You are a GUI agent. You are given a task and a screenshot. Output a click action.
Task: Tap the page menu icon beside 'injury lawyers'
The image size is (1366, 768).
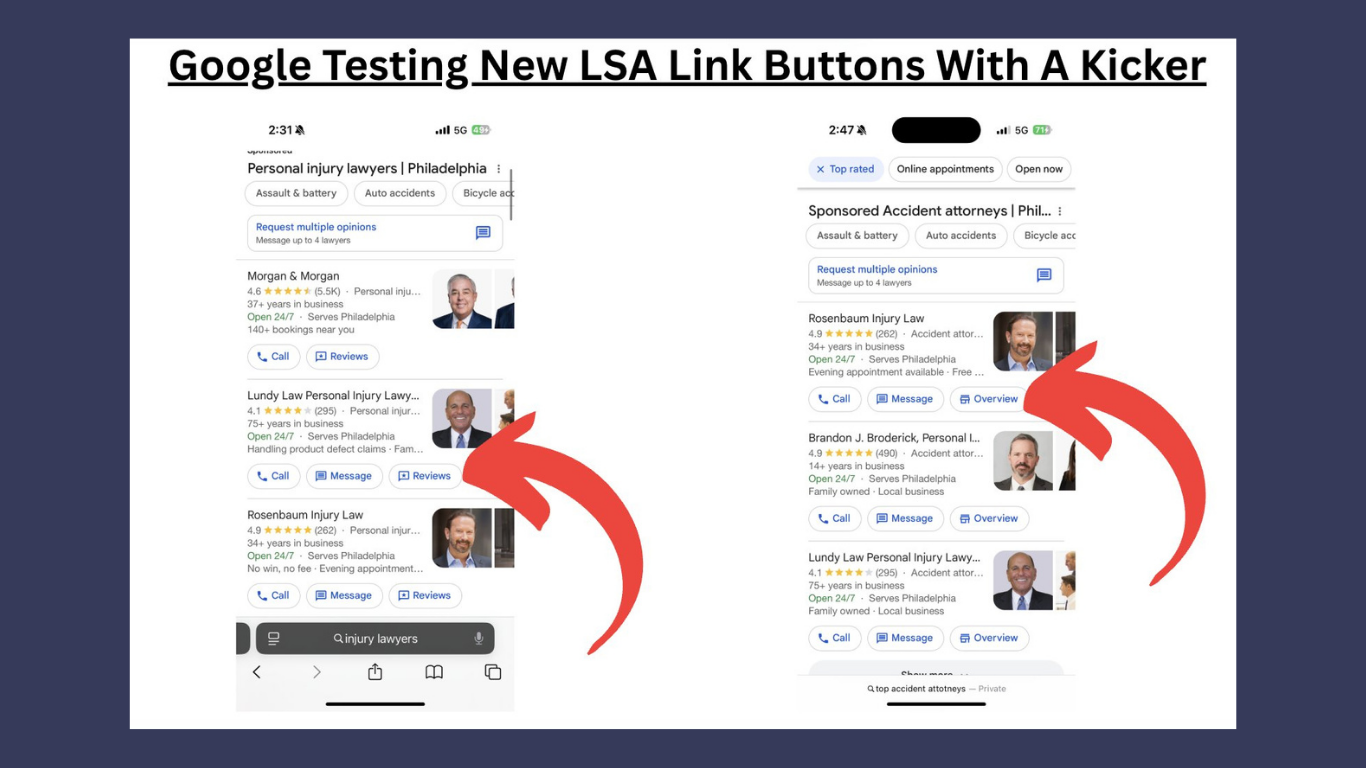point(274,638)
